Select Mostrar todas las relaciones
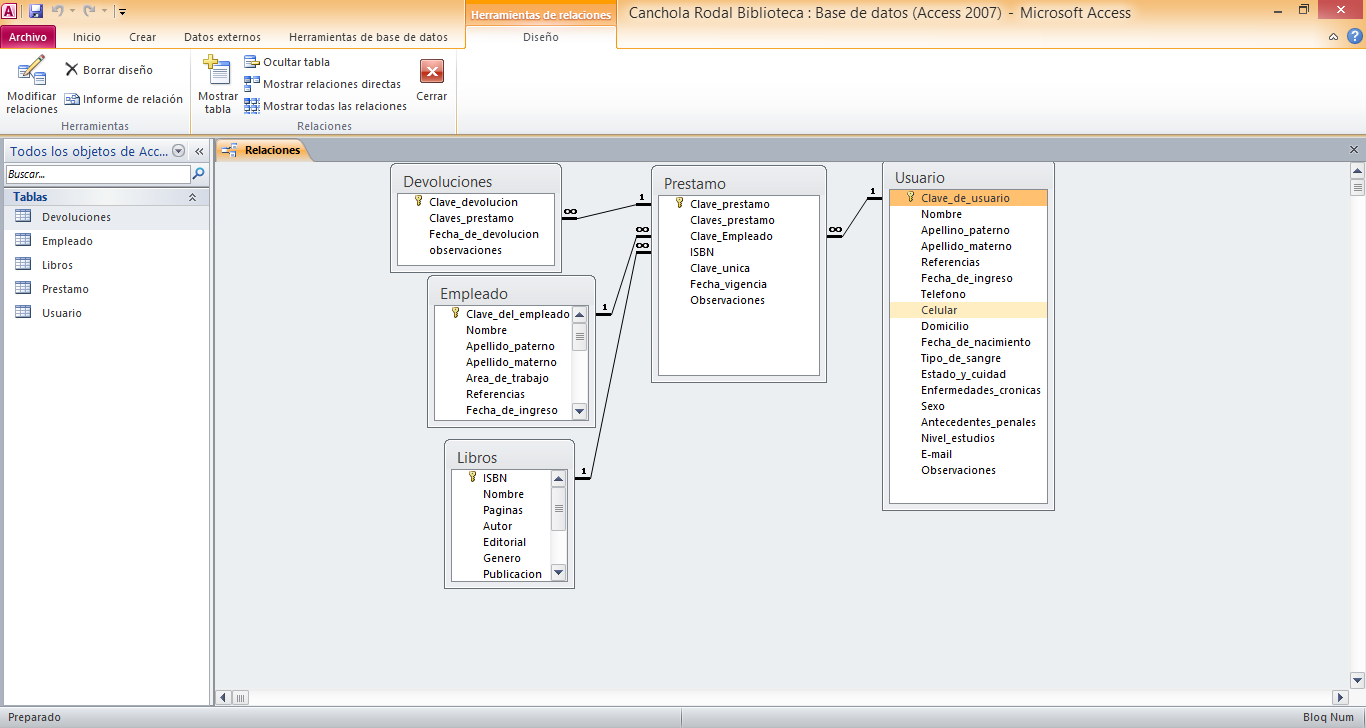Image resolution: width=1366 pixels, height=728 pixels. point(326,106)
